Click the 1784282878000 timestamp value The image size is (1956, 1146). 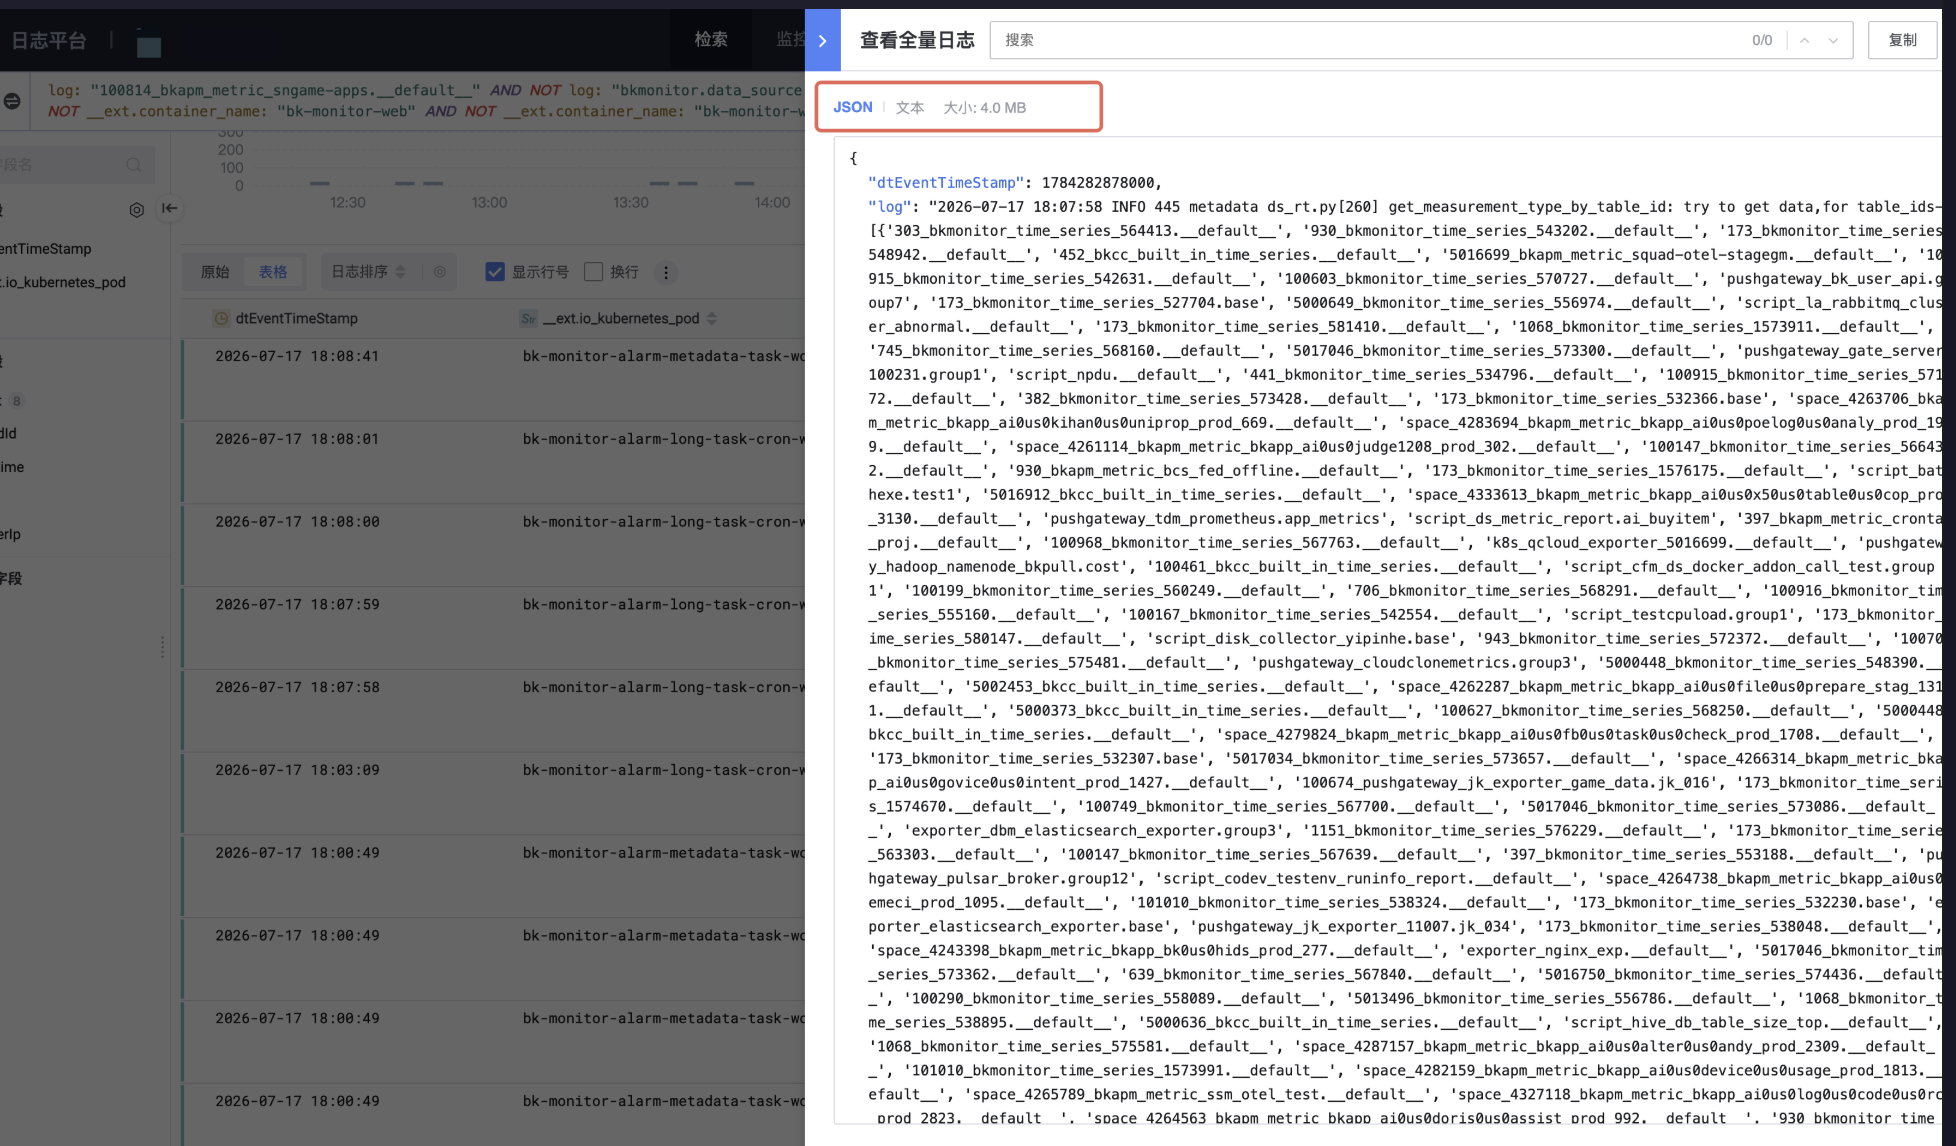[1098, 183]
